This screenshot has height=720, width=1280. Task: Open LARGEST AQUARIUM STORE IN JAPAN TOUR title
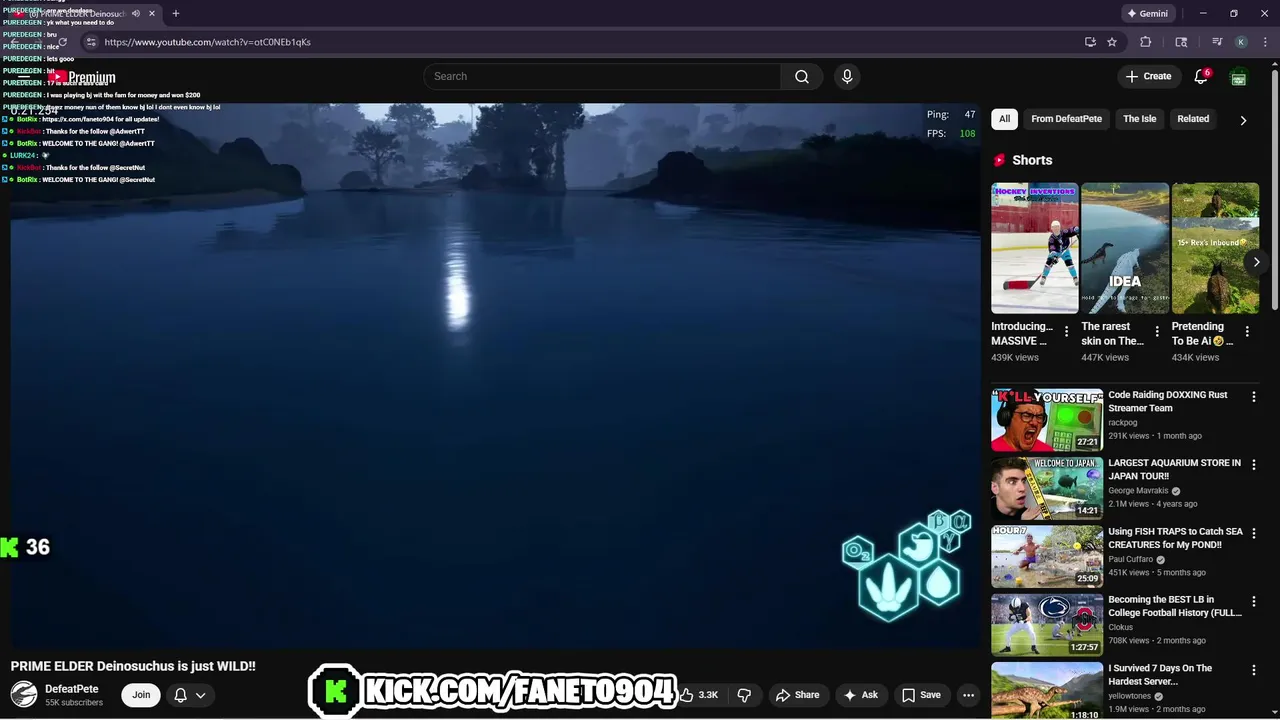(x=1174, y=469)
